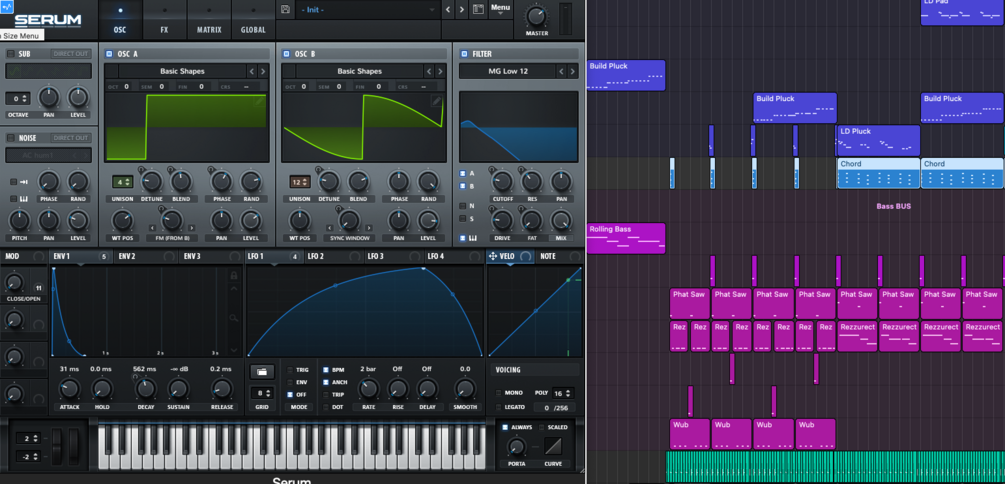The width and height of the screenshot is (1005, 484).
Task: Click the filter previous type arrow
Action: (x=560, y=71)
